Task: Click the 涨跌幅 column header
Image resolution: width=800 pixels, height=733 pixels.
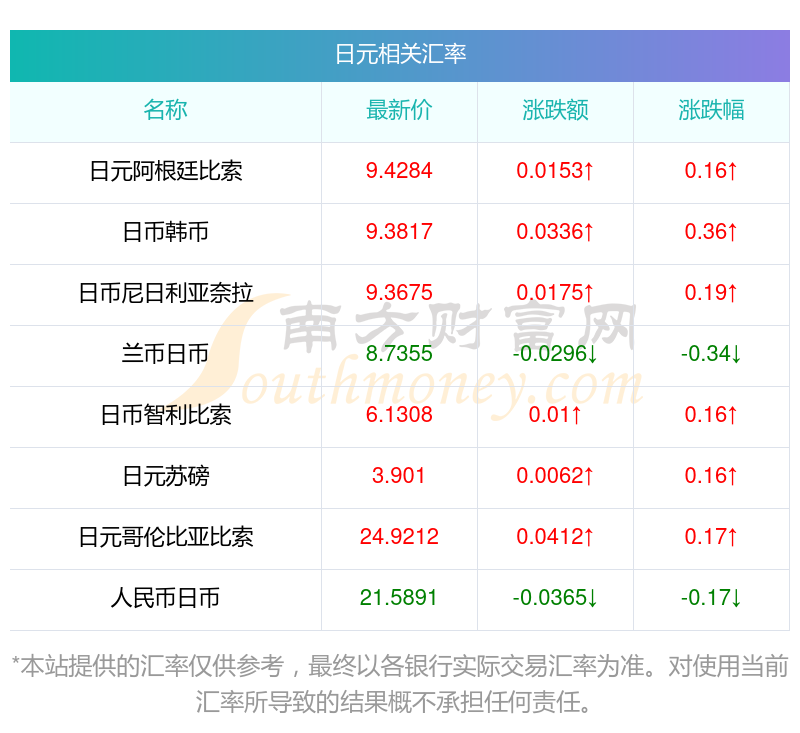Action: pyautogui.click(x=711, y=110)
